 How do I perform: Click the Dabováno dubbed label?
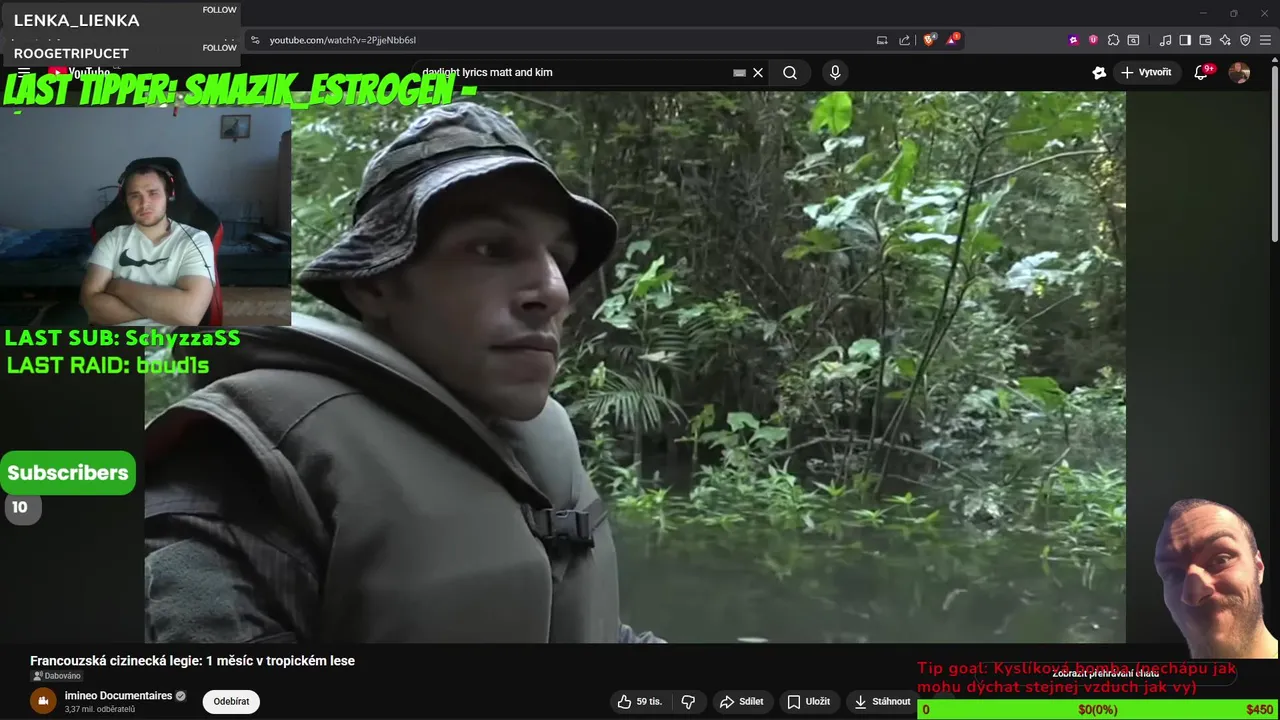click(x=56, y=676)
